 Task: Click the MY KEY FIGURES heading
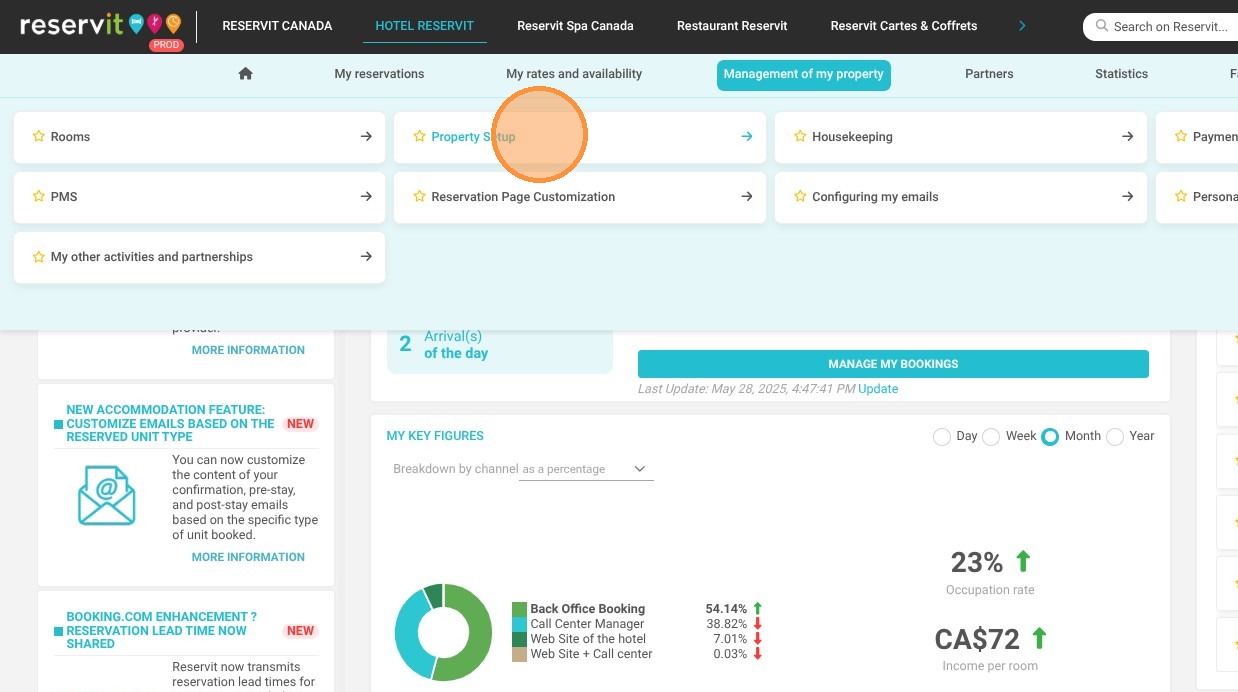[435, 436]
